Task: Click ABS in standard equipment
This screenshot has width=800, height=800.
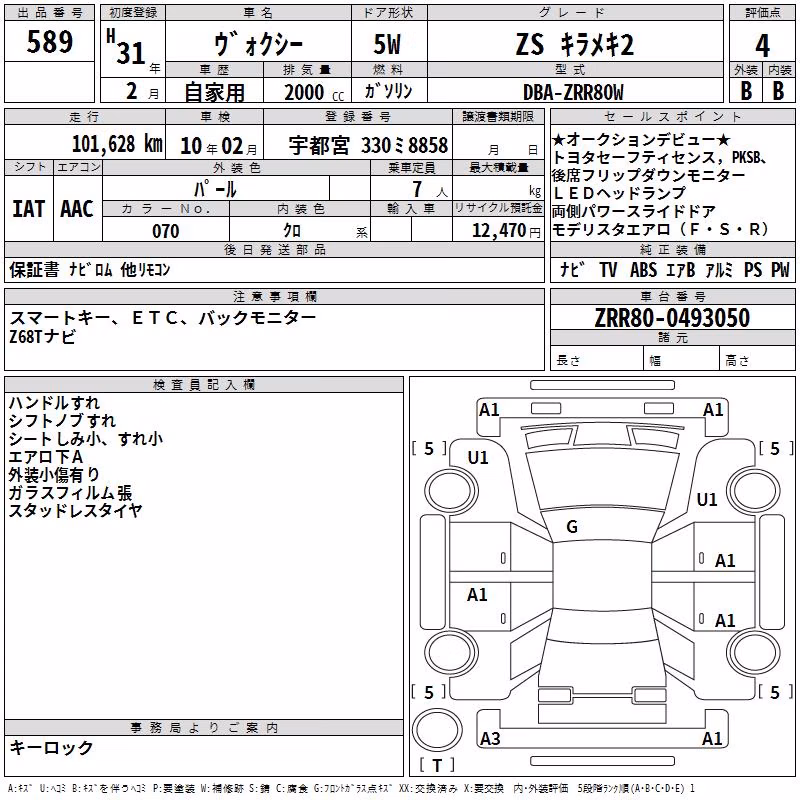Action: [x=643, y=269]
